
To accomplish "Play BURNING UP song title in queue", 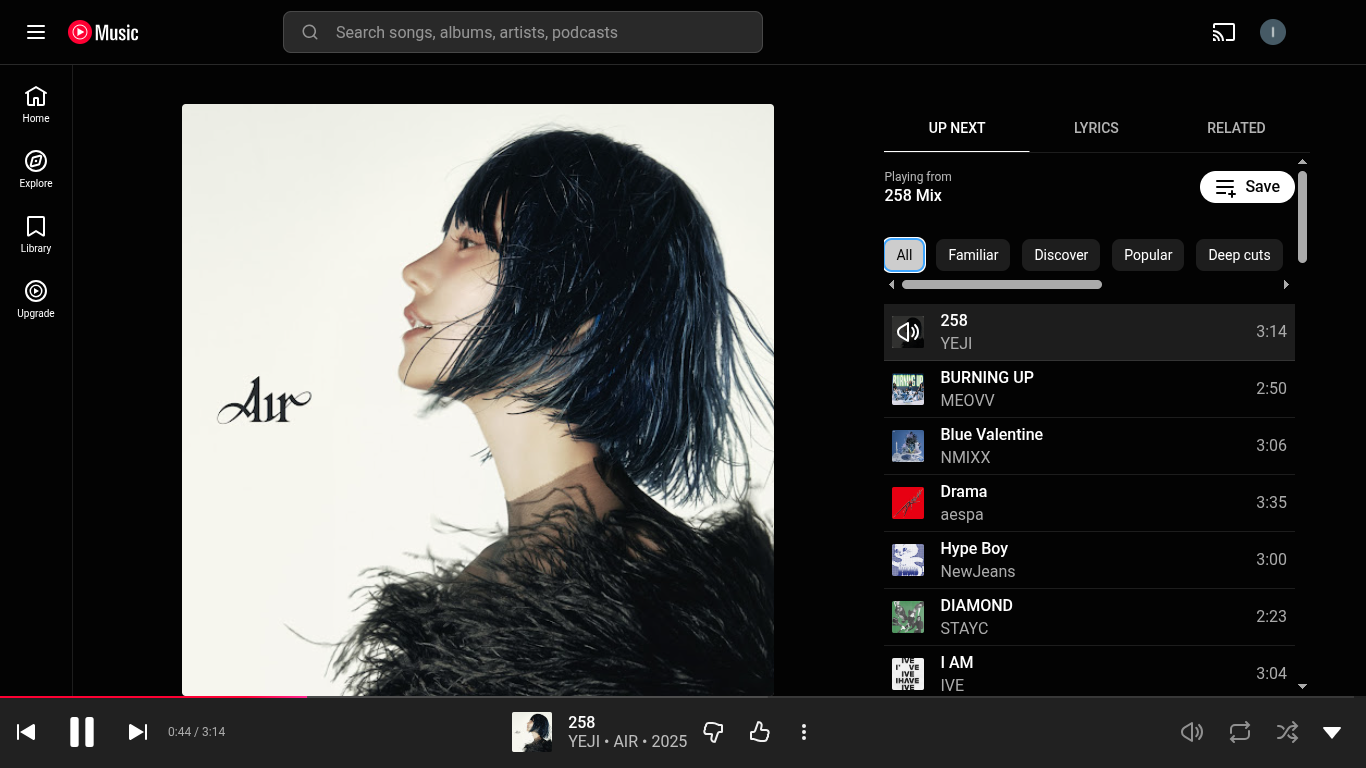I will [x=987, y=378].
